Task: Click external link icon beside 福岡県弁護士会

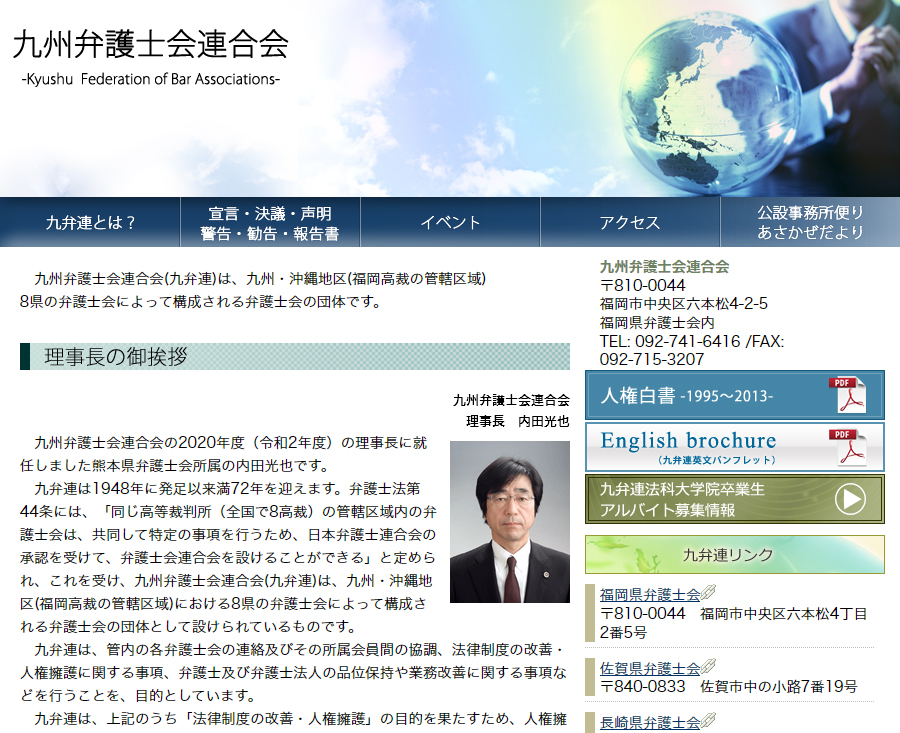Action: pyautogui.click(x=708, y=593)
